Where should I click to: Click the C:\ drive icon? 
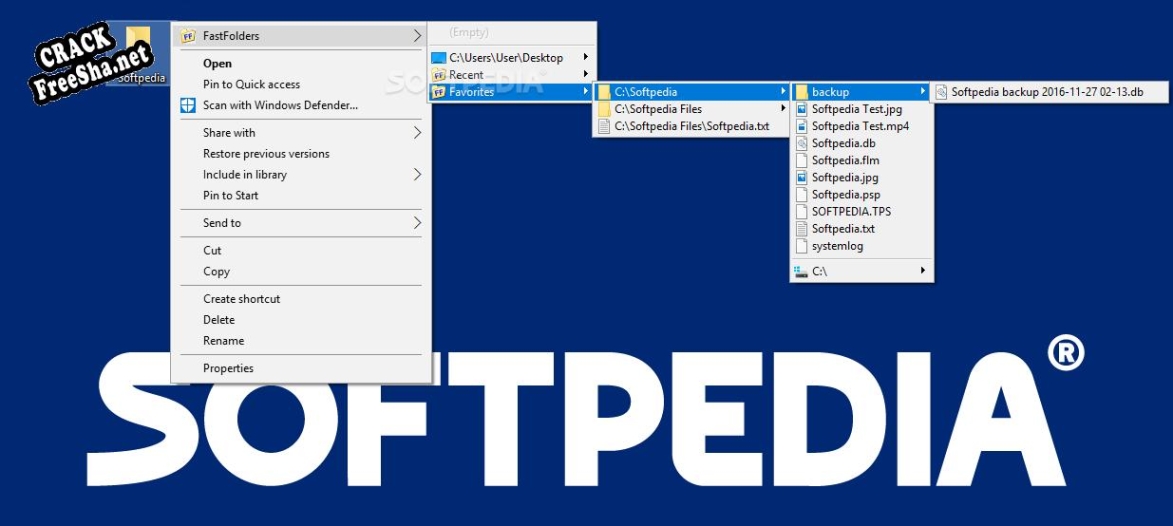pos(800,271)
